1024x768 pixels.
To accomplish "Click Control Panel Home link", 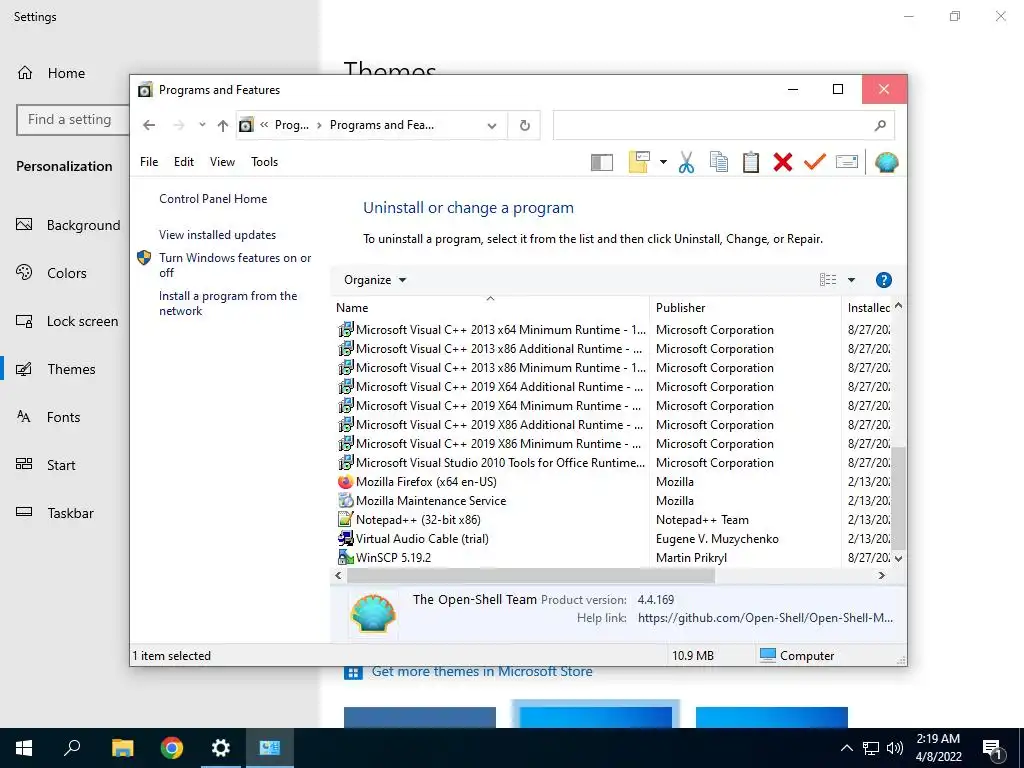I will point(213,199).
